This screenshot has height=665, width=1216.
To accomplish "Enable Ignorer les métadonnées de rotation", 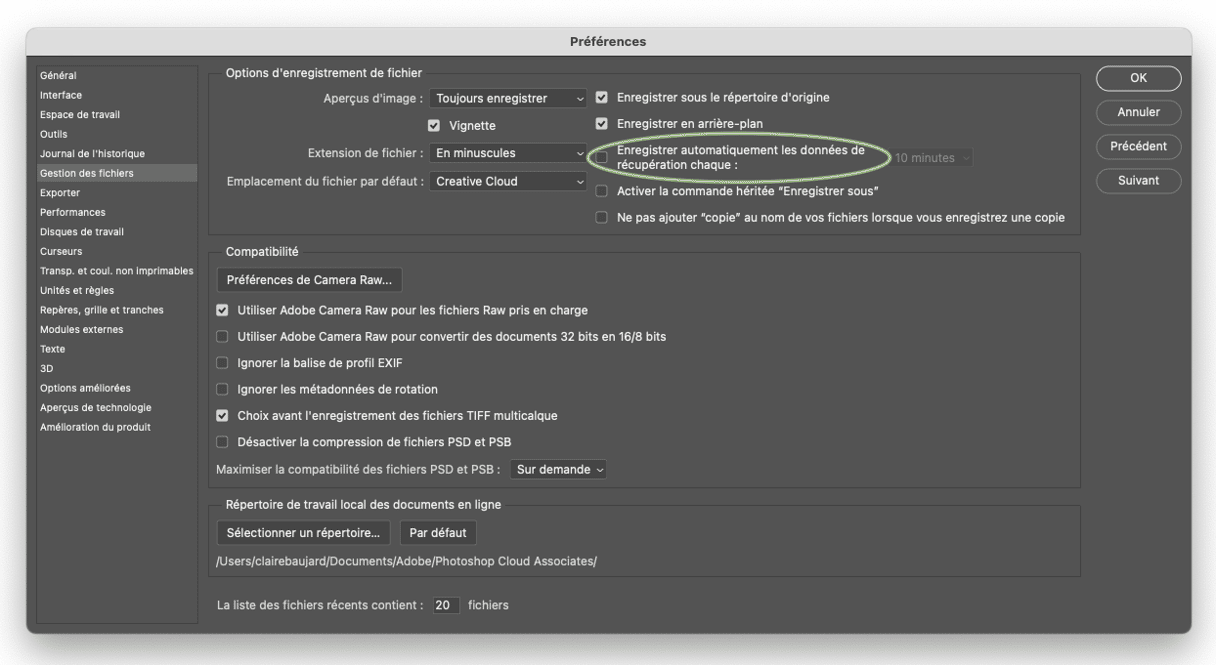I will click(223, 389).
